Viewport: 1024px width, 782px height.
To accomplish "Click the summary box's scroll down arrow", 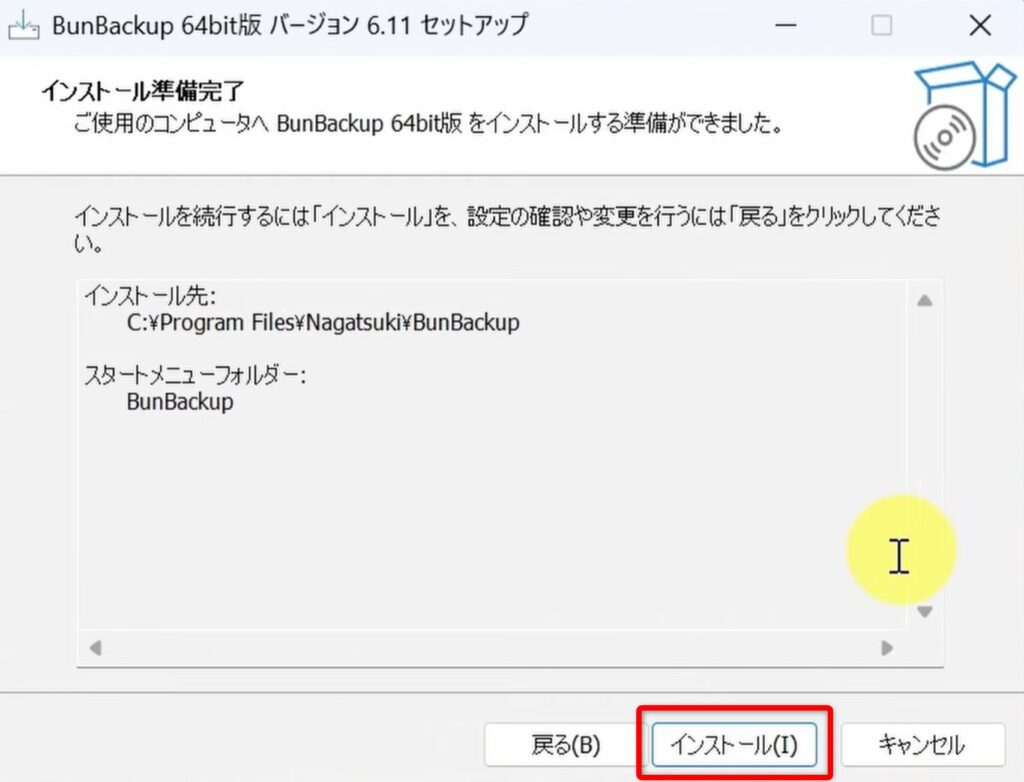I will tap(924, 611).
